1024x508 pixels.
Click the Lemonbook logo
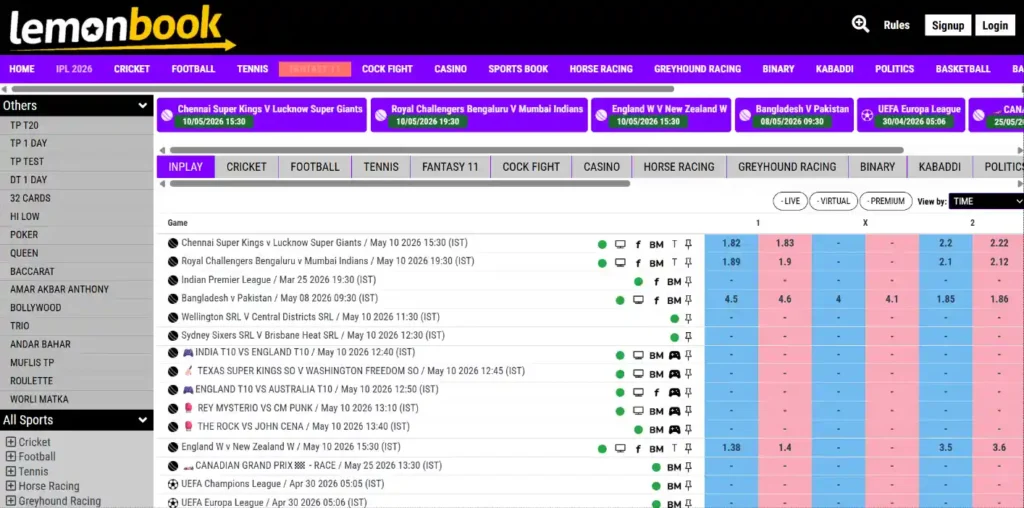pos(122,27)
